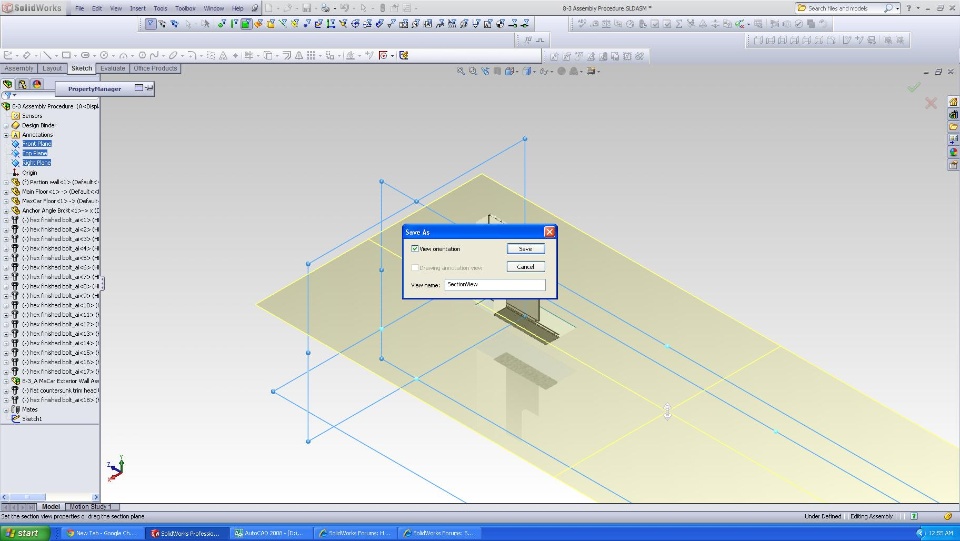960x541 pixels.
Task: Open the Tools menu
Action: tap(160, 9)
